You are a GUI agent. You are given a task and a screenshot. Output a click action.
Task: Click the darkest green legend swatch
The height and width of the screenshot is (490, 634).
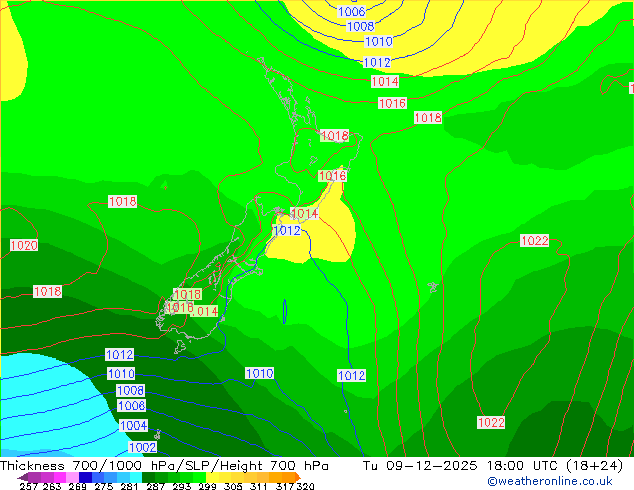(x=148, y=477)
